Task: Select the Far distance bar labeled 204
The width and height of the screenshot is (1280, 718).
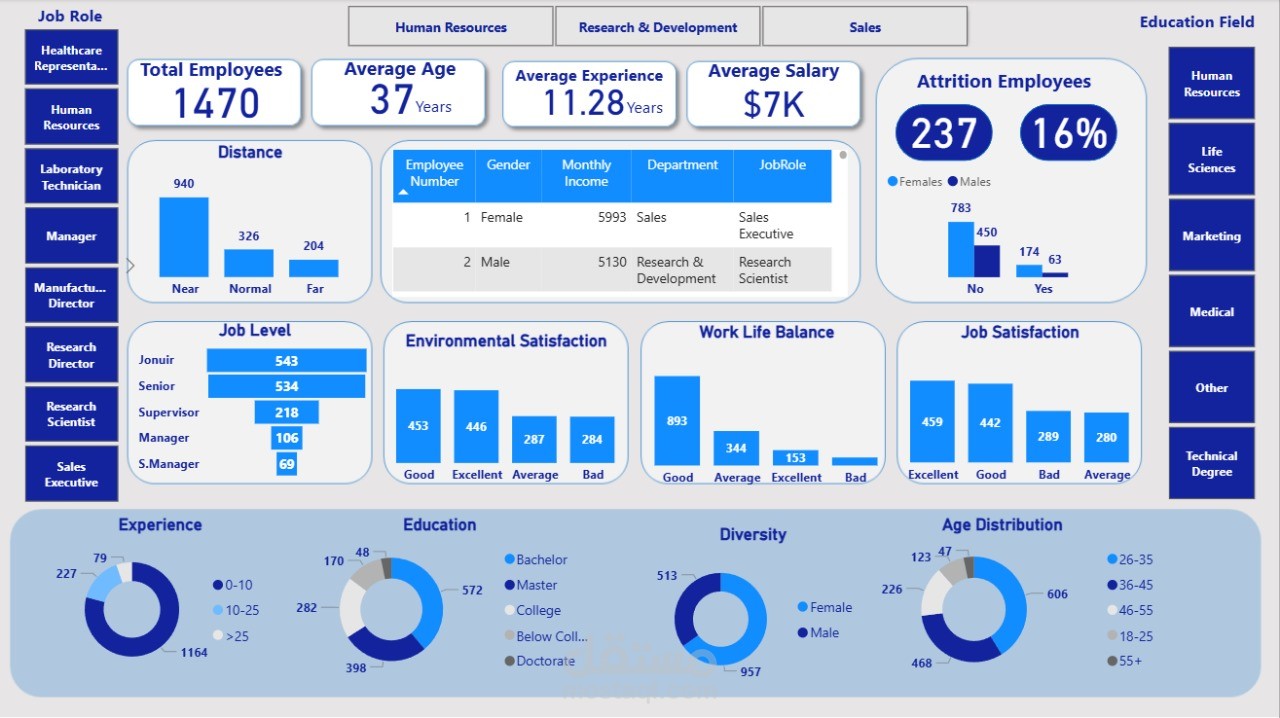Action: click(314, 268)
